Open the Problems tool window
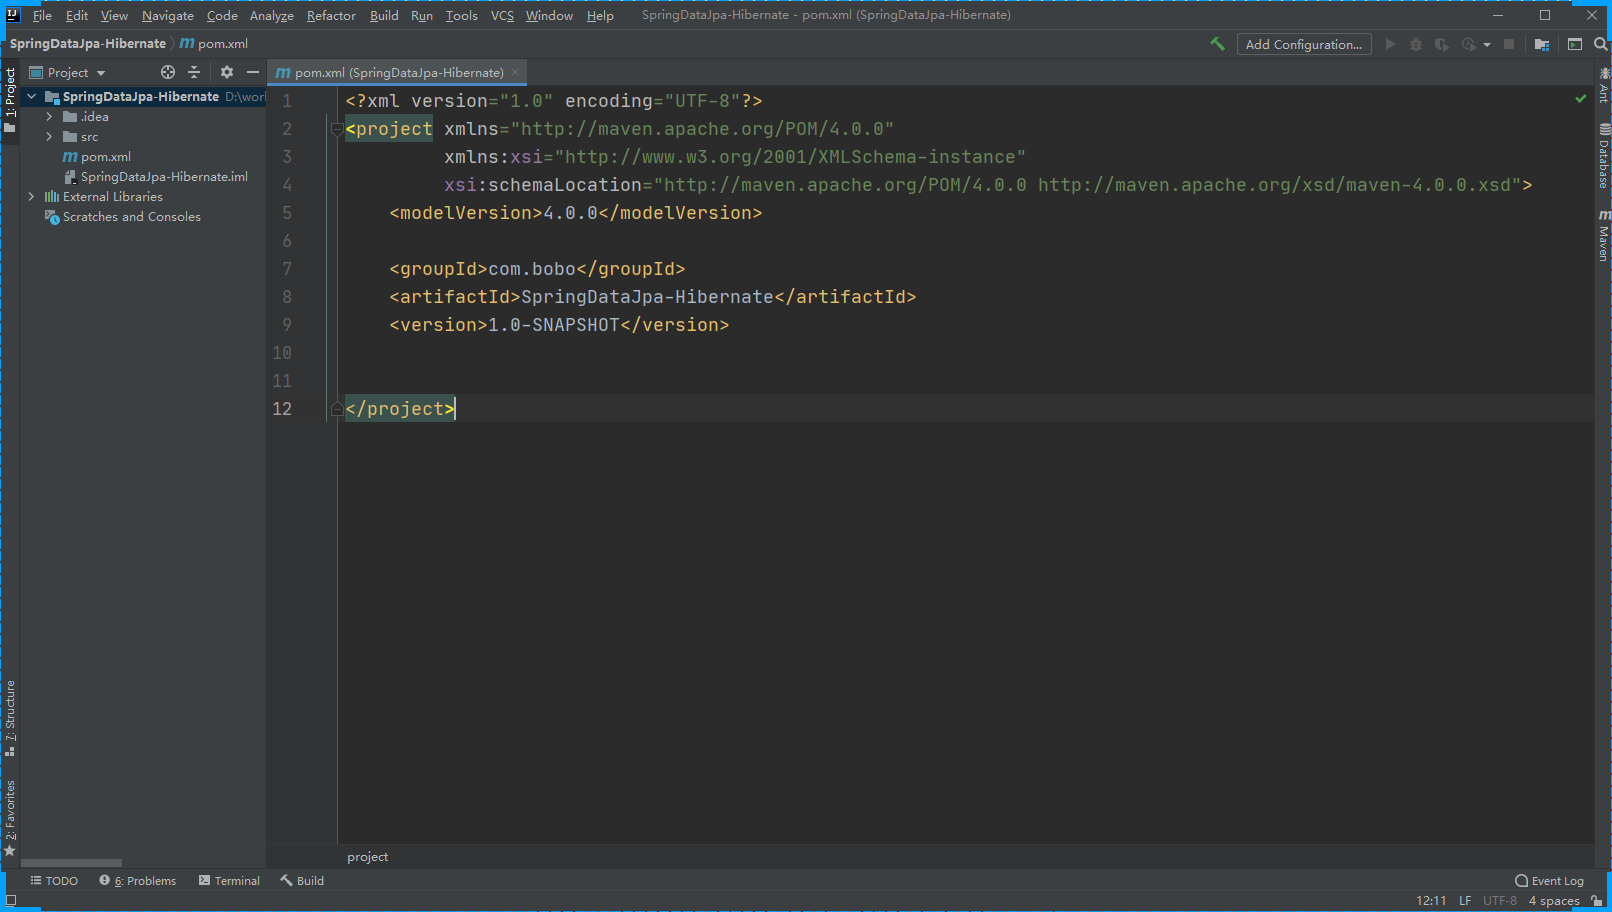This screenshot has width=1612, height=912. tap(138, 881)
